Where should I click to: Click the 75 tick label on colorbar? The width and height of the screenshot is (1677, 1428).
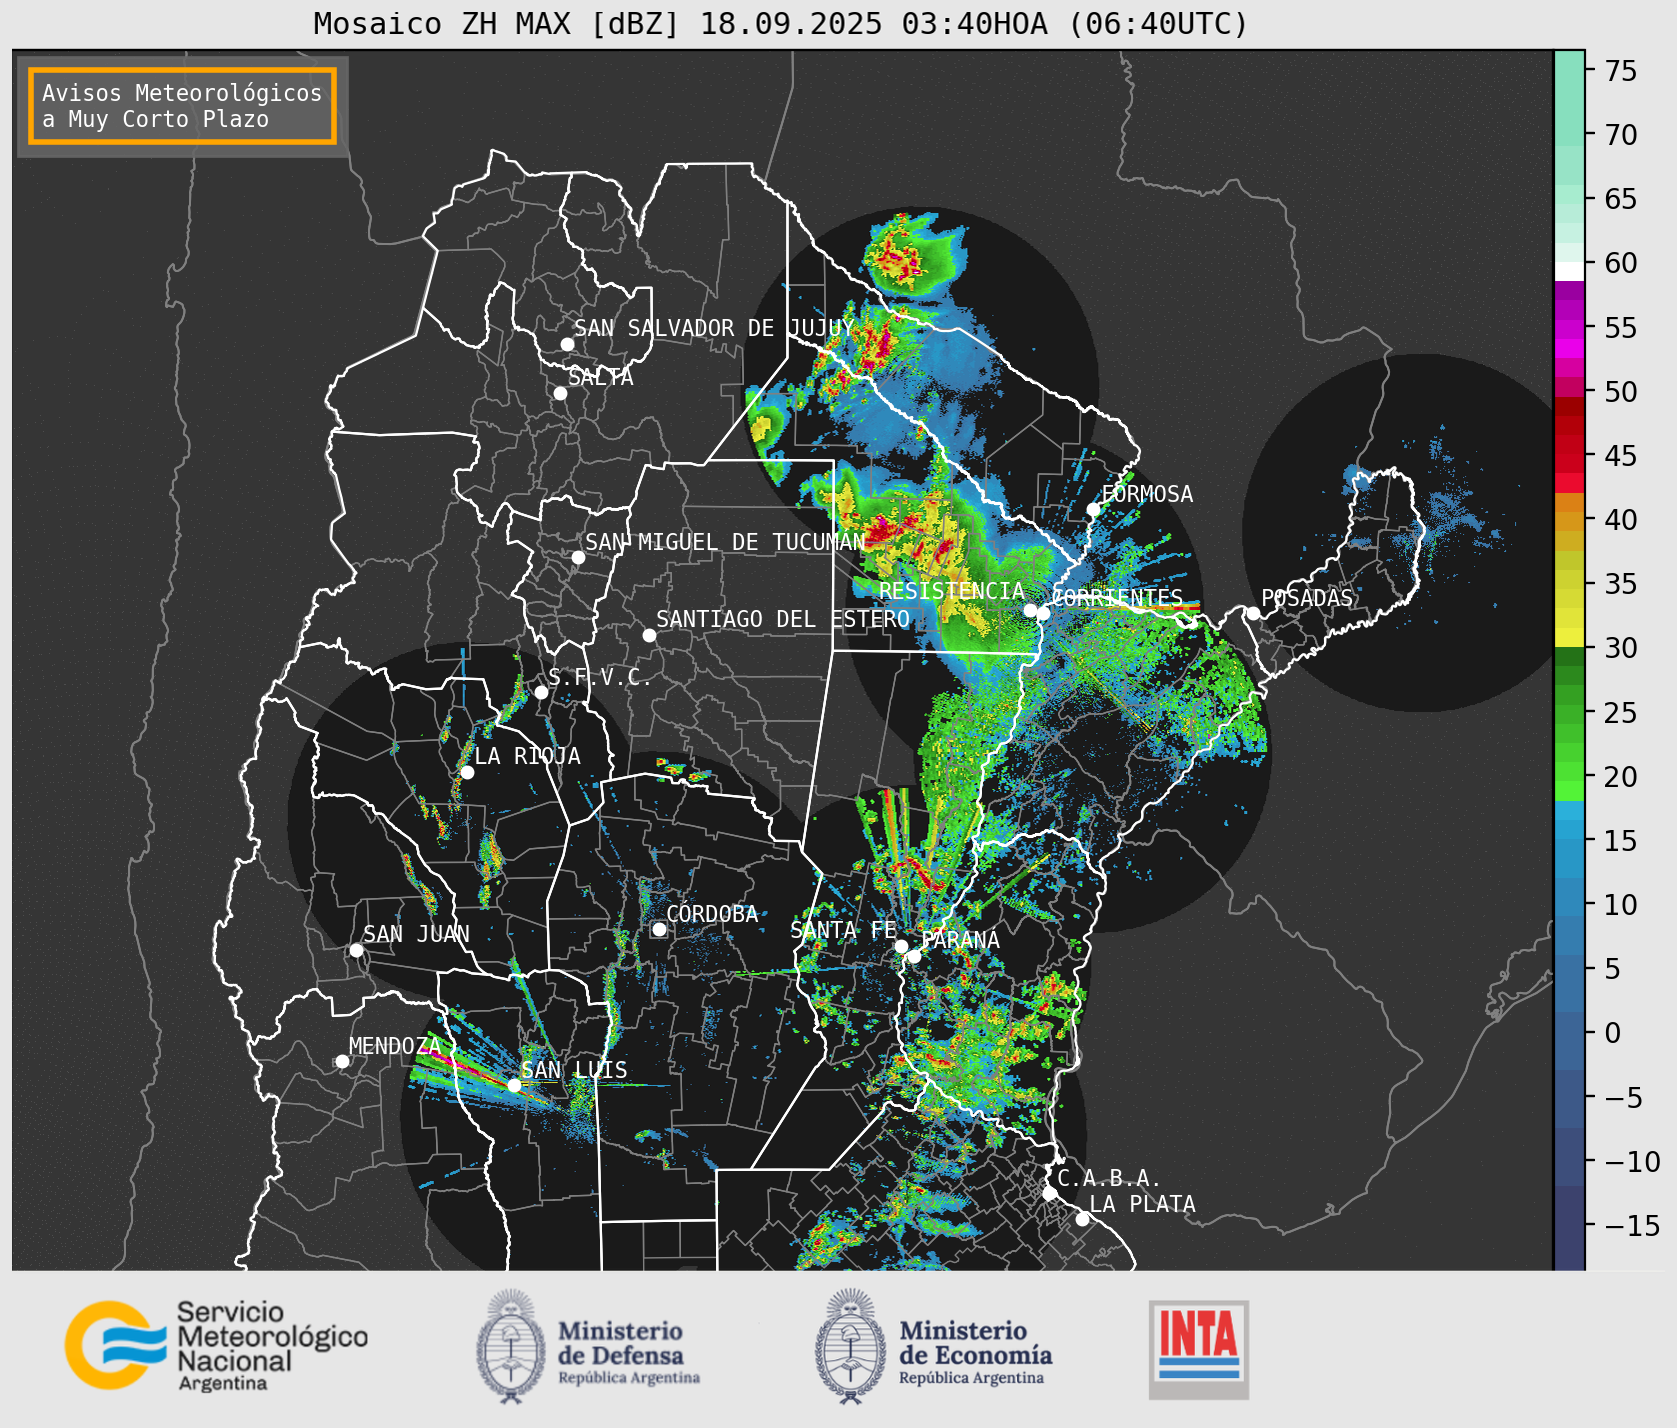tap(1621, 71)
